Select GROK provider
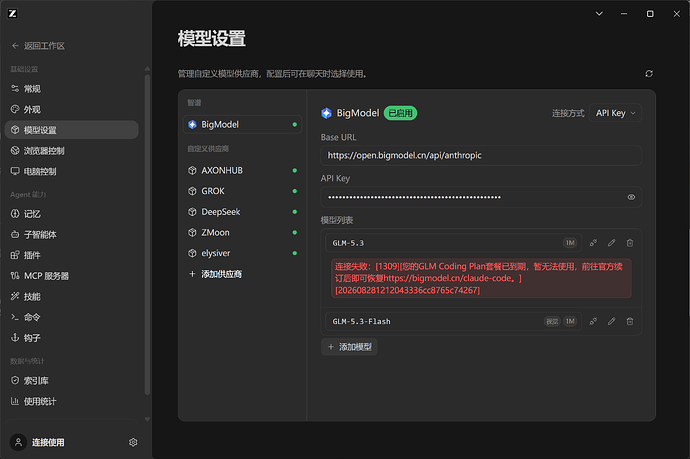The height and width of the screenshot is (459, 690). 242,191
